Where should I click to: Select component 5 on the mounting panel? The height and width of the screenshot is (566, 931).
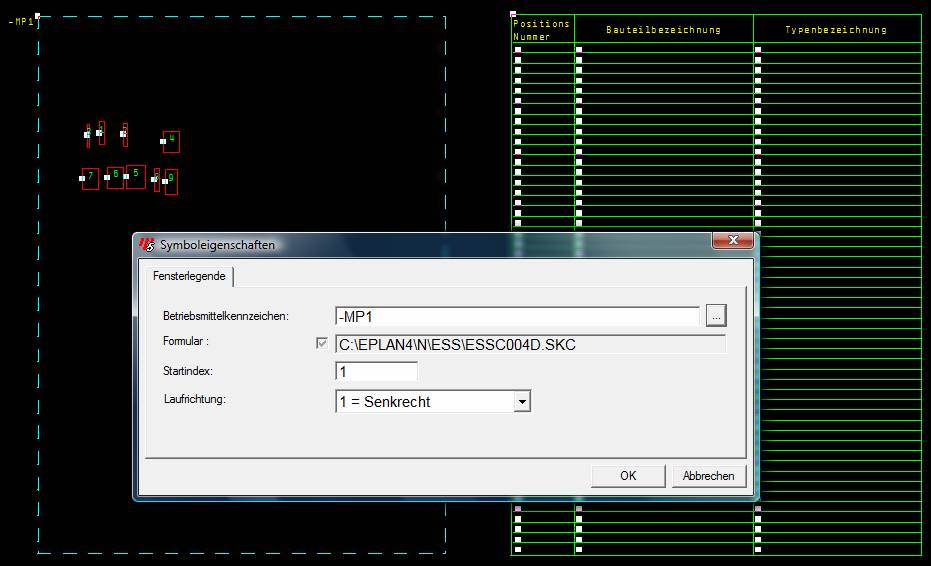click(135, 176)
